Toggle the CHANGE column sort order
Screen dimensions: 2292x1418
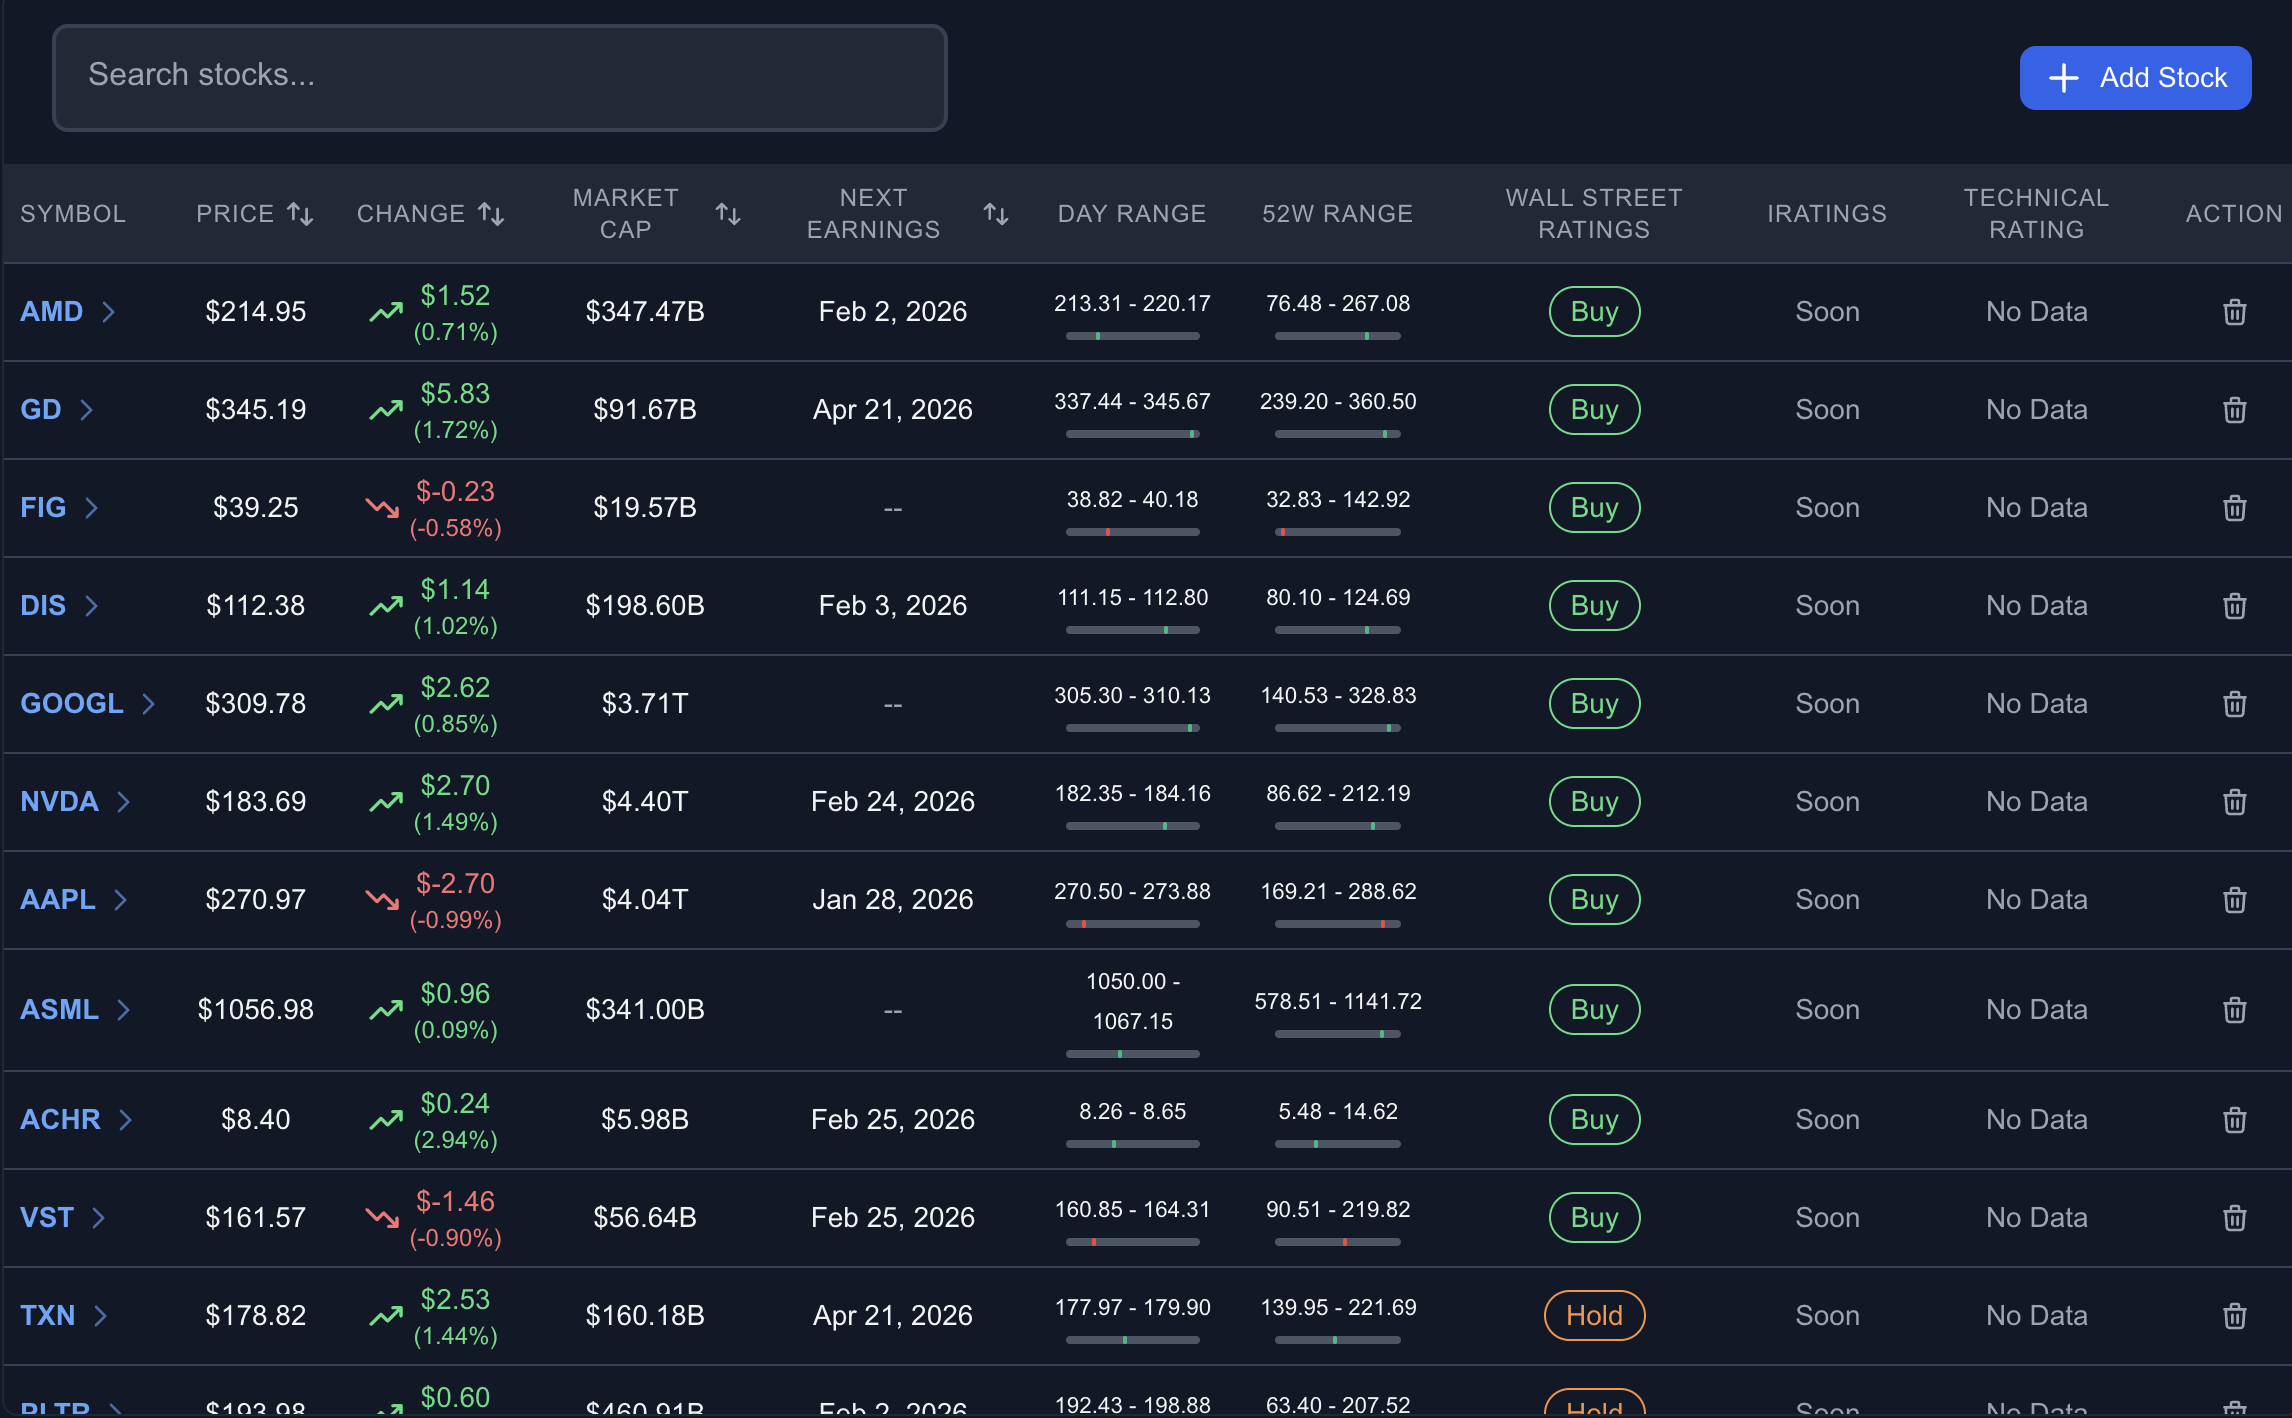(x=490, y=212)
